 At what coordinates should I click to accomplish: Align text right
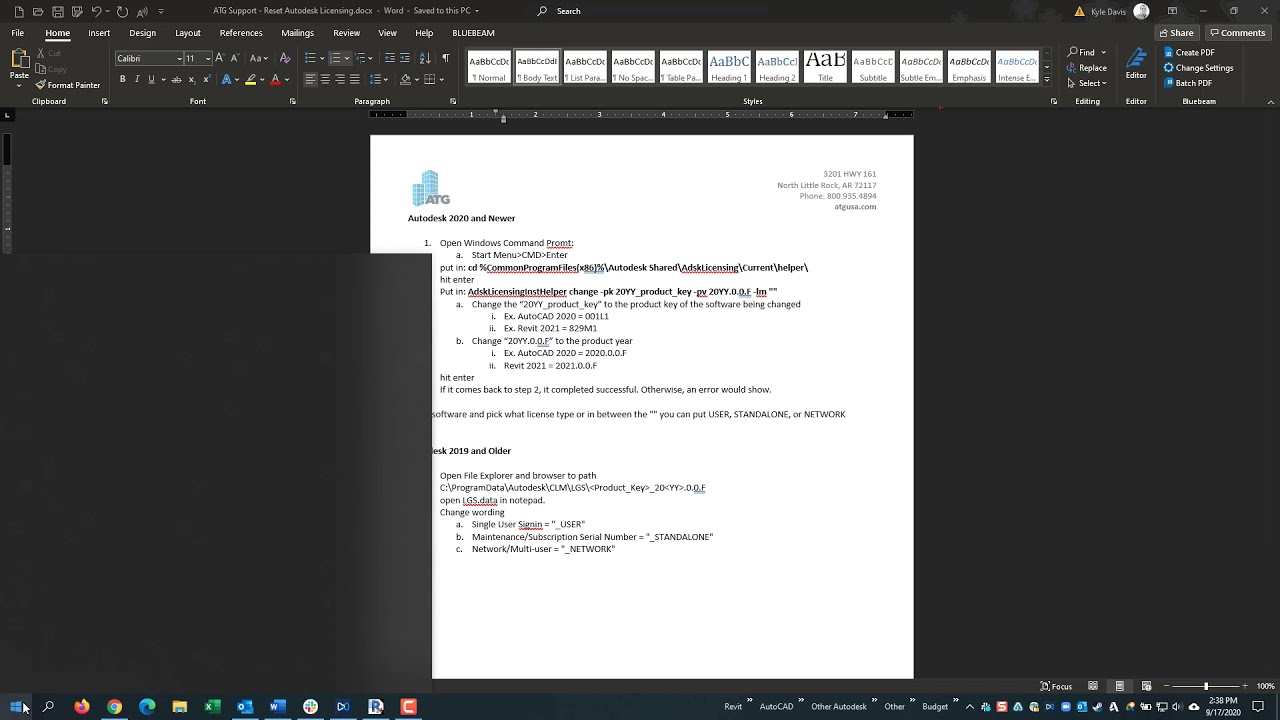(x=340, y=79)
